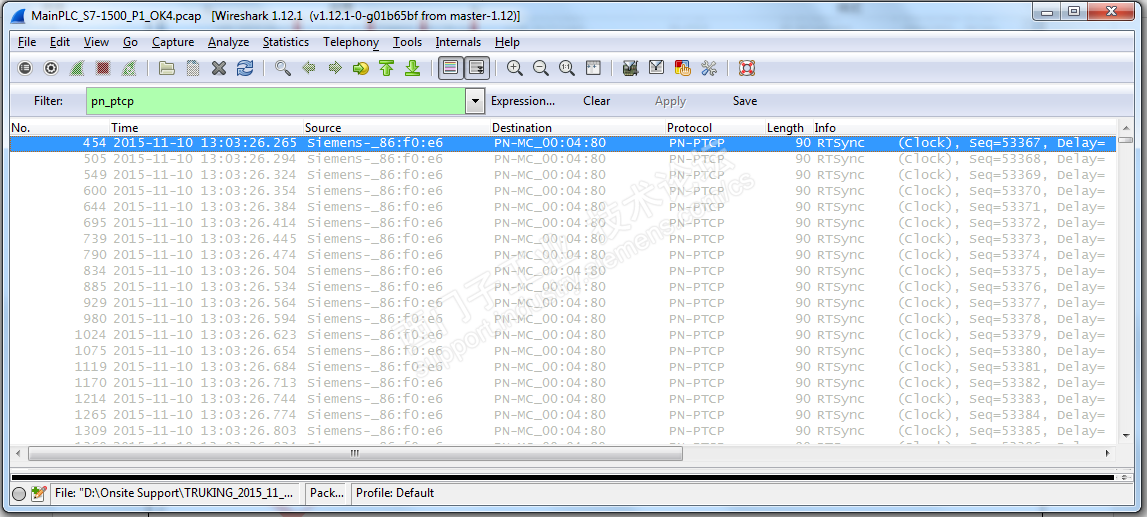Edit capture filters

630,68
